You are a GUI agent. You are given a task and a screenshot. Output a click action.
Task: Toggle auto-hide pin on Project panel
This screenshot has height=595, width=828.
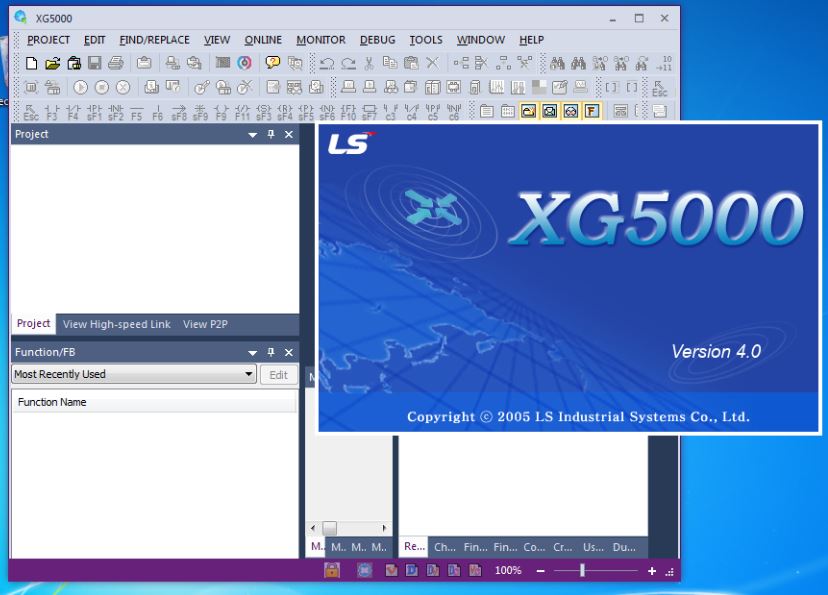pyautogui.click(x=271, y=134)
